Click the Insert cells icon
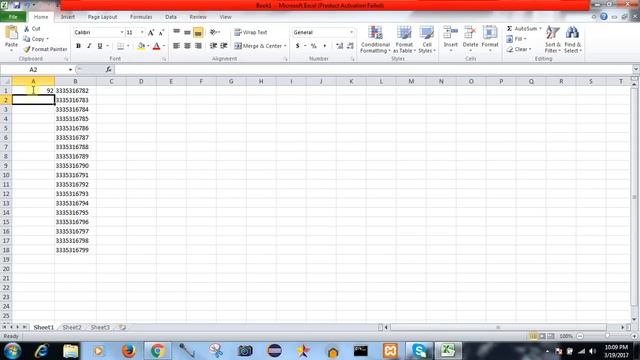The height and width of the screenshot is (360, 640). (x=451, y=33)
